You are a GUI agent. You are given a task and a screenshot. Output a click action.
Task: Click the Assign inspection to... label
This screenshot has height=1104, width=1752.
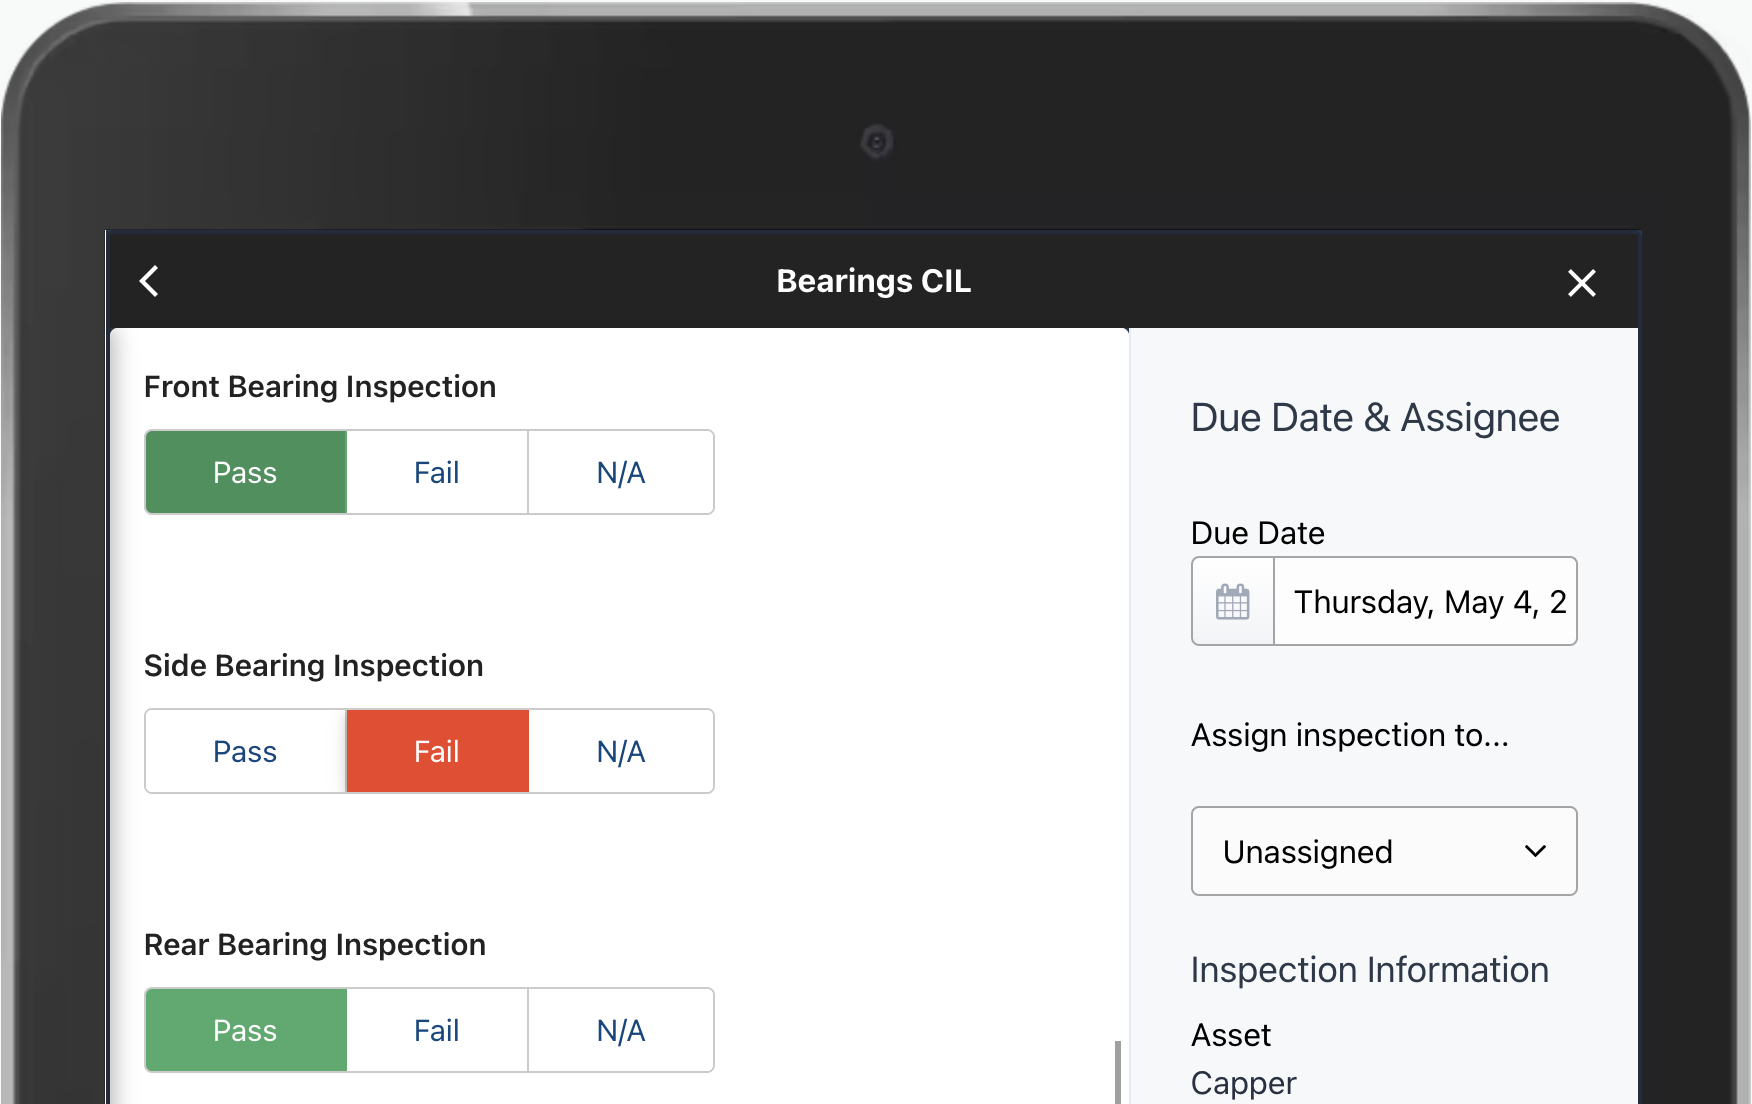pos(1349,736)
